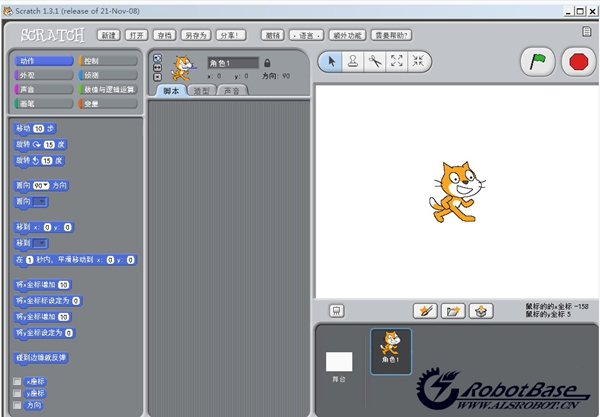
Task: Select the arrow pointer tool
Action: (331, 61)
